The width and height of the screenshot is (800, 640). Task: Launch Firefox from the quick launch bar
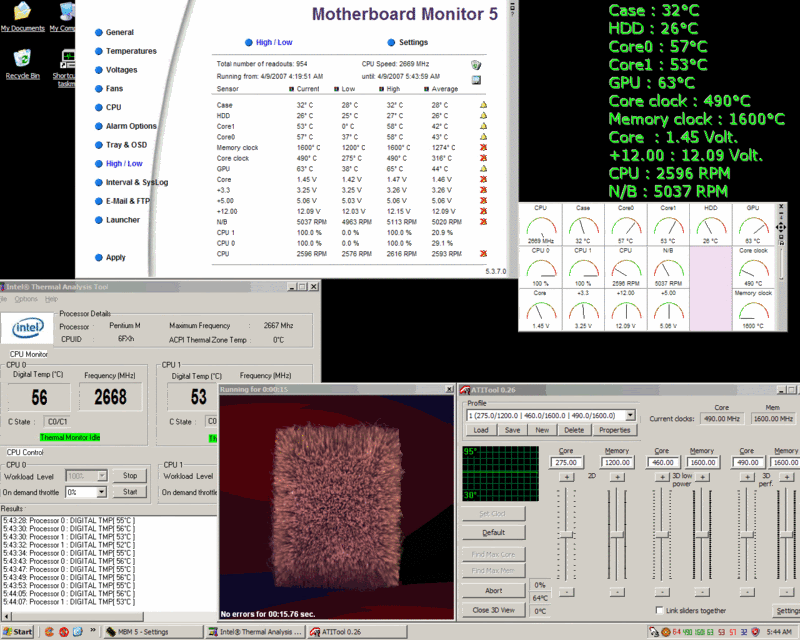pos(49,632)
